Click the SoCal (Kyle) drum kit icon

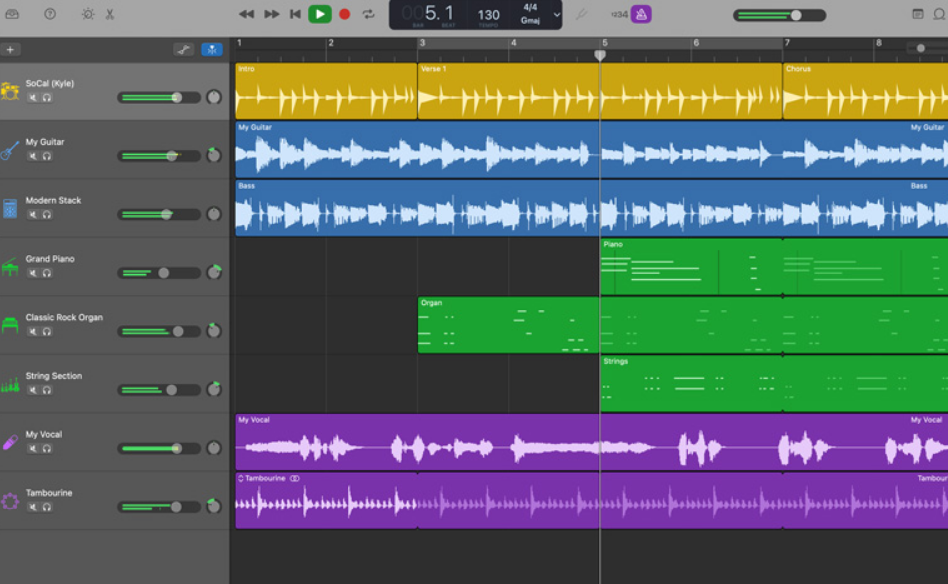tap(11, 92)
